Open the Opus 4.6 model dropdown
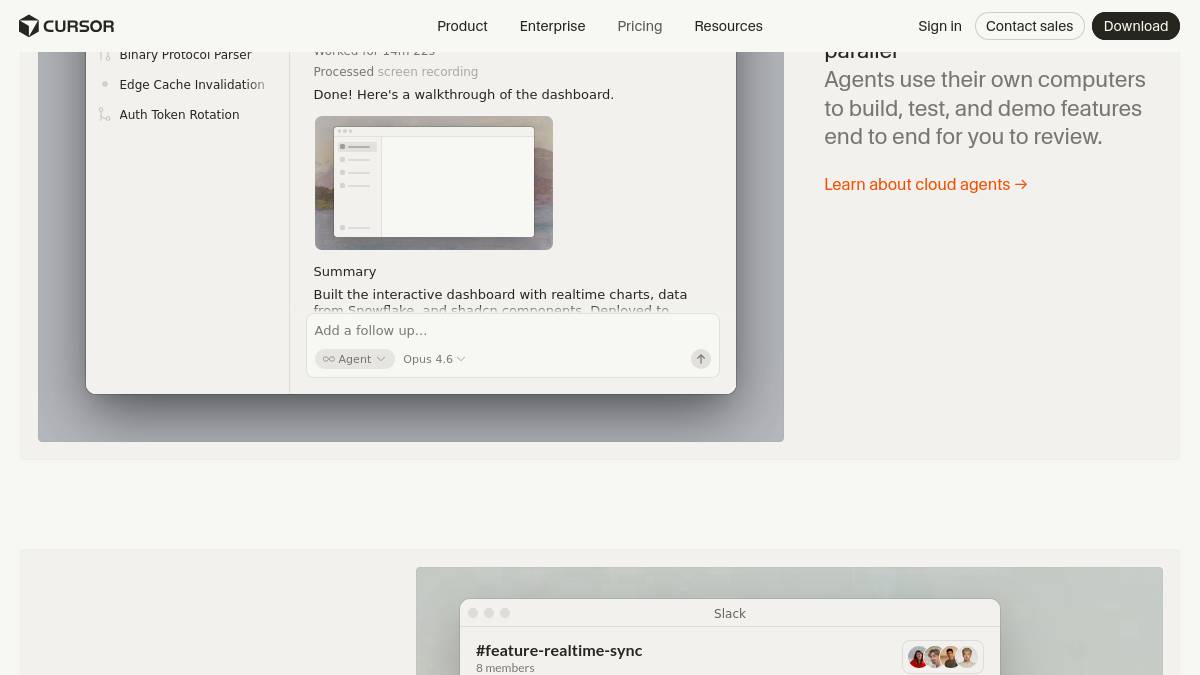 coord(434,359)
